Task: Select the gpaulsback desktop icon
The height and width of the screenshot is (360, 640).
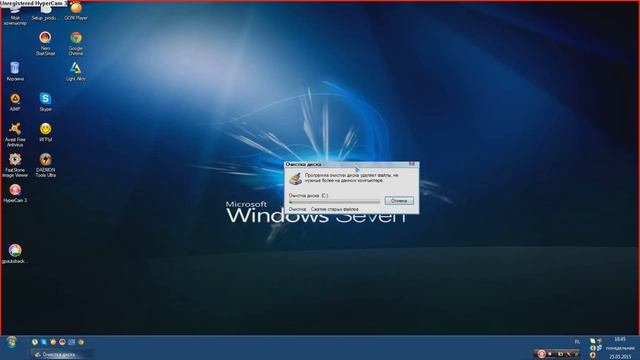Action: tap(15, 253)
